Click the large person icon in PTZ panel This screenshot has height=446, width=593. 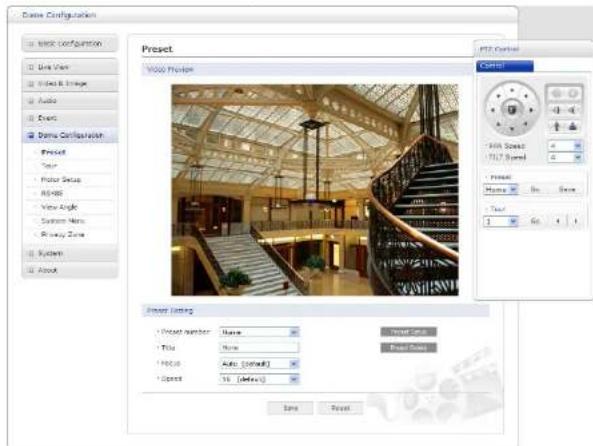click(573, 126)
